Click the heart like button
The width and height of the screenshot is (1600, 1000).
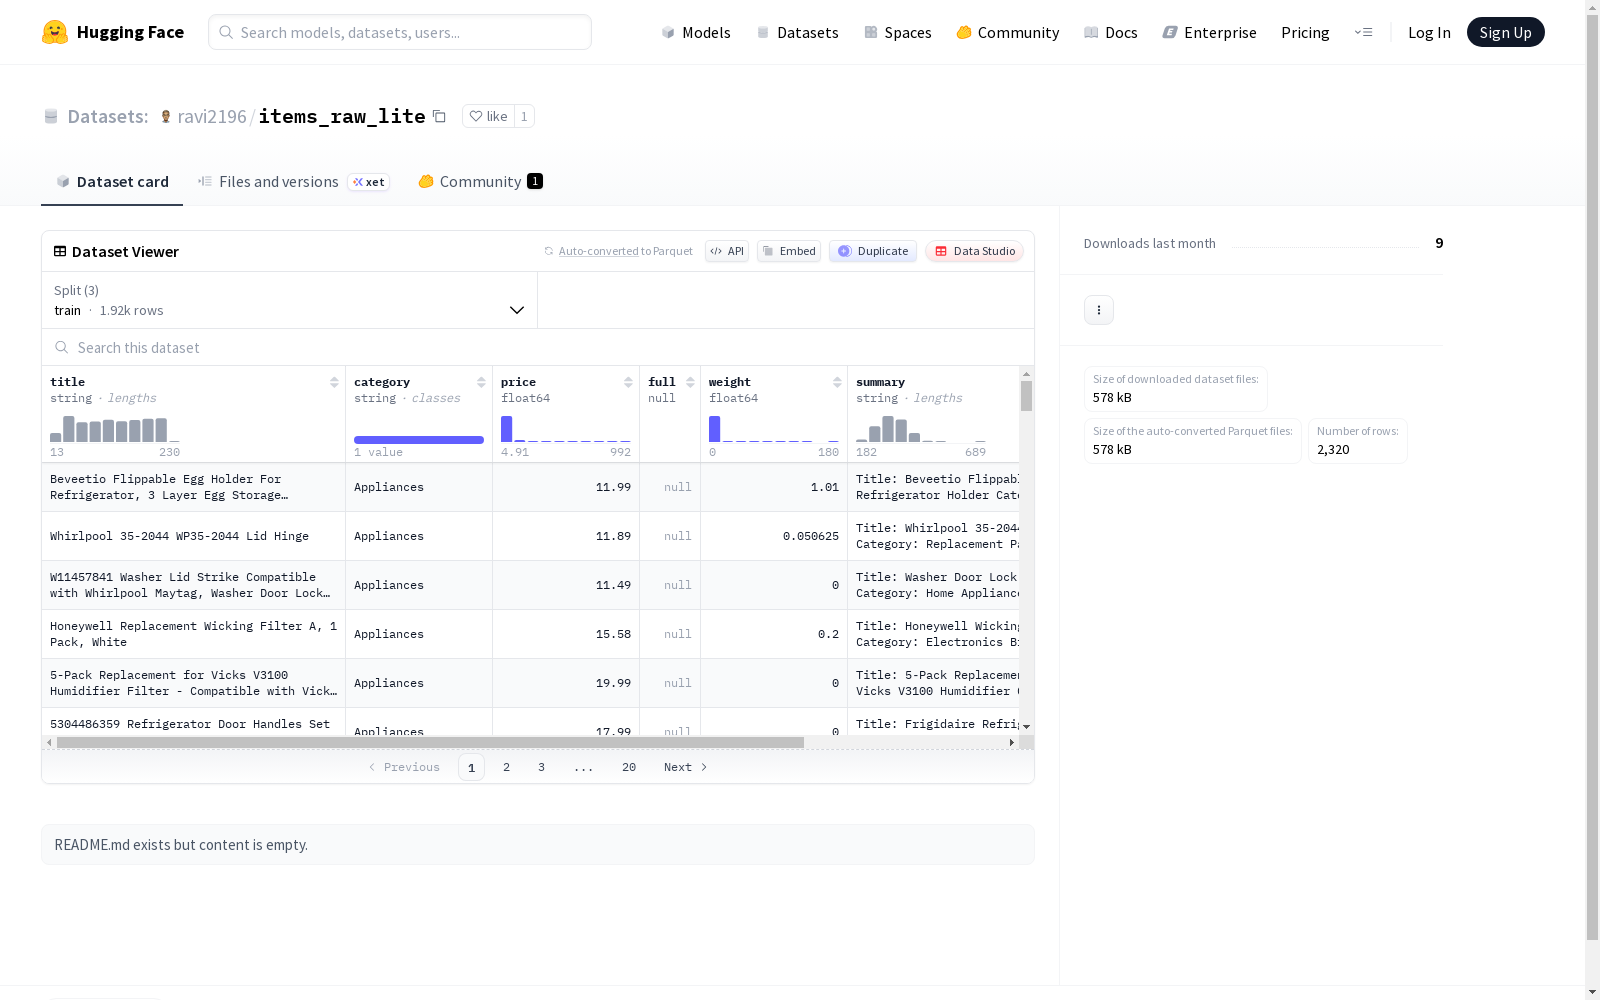488,116
